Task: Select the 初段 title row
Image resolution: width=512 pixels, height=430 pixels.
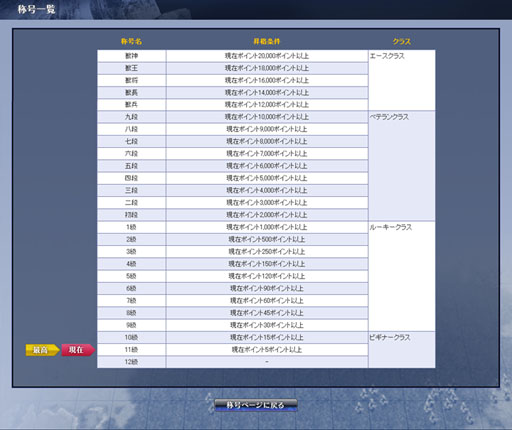Action: coord(233,215)
